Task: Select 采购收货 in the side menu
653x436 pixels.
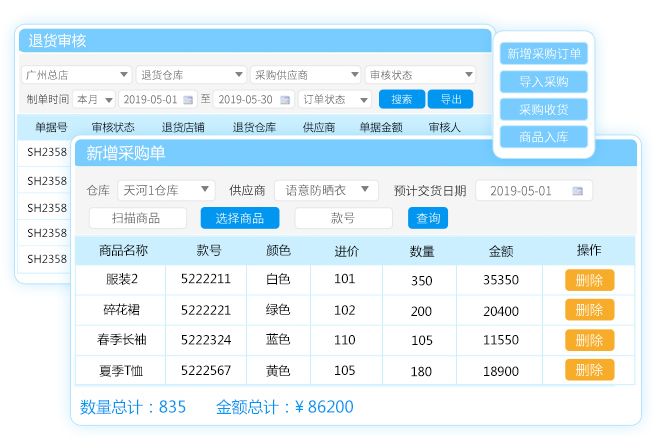Action: [544, 109]
